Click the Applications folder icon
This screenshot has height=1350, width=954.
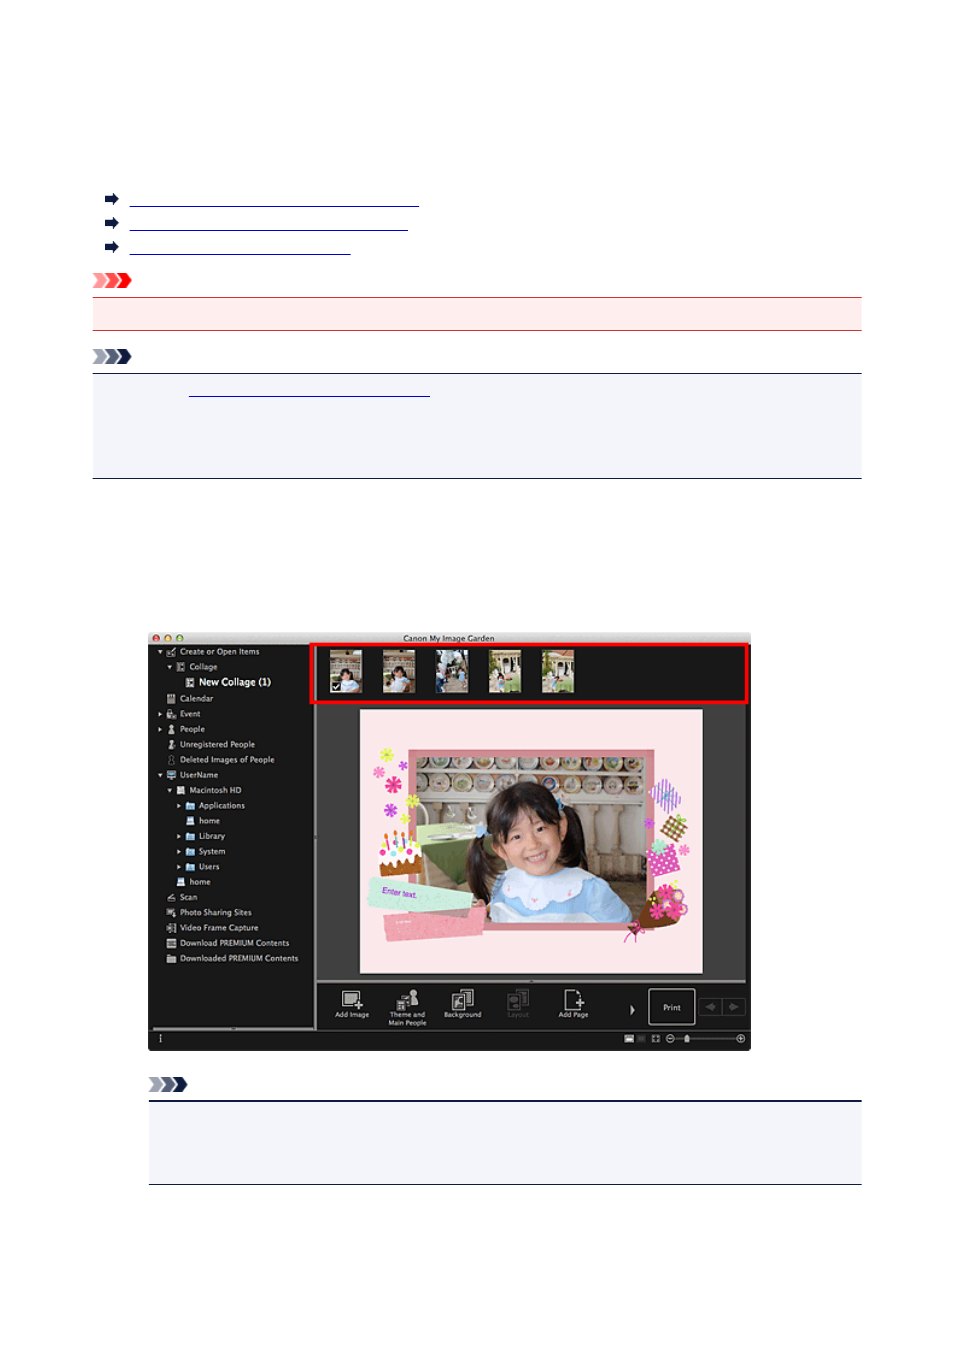pyautogui.click(x=190, y=806)
